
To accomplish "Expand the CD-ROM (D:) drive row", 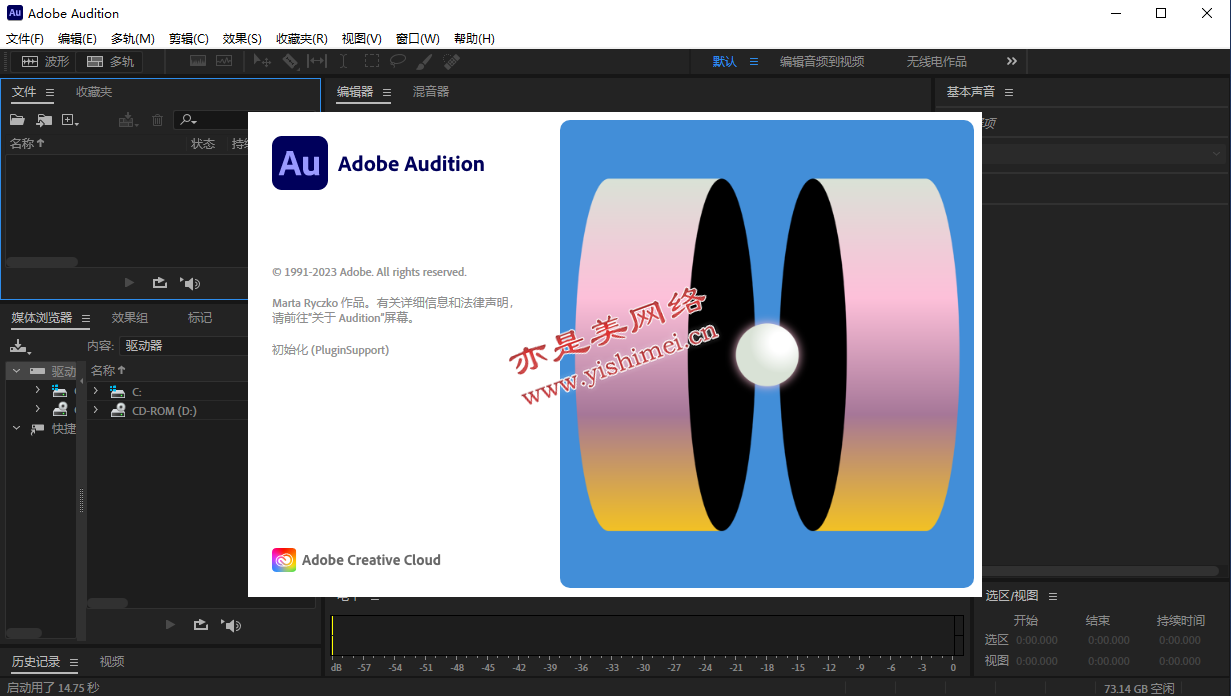I will (96, 410).
